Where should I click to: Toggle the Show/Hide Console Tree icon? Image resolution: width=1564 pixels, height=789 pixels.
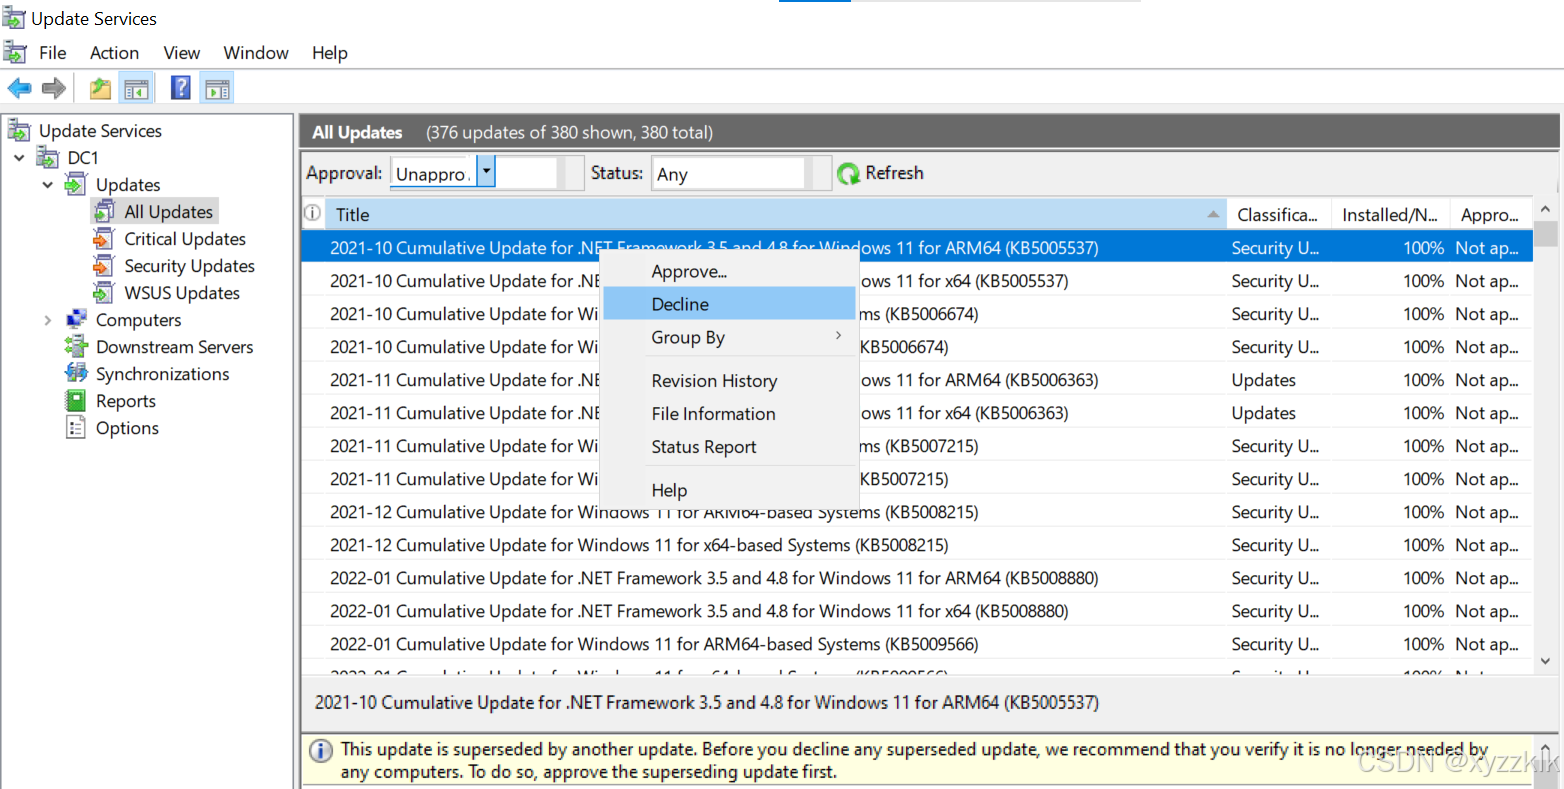click(x=136, y=88)
